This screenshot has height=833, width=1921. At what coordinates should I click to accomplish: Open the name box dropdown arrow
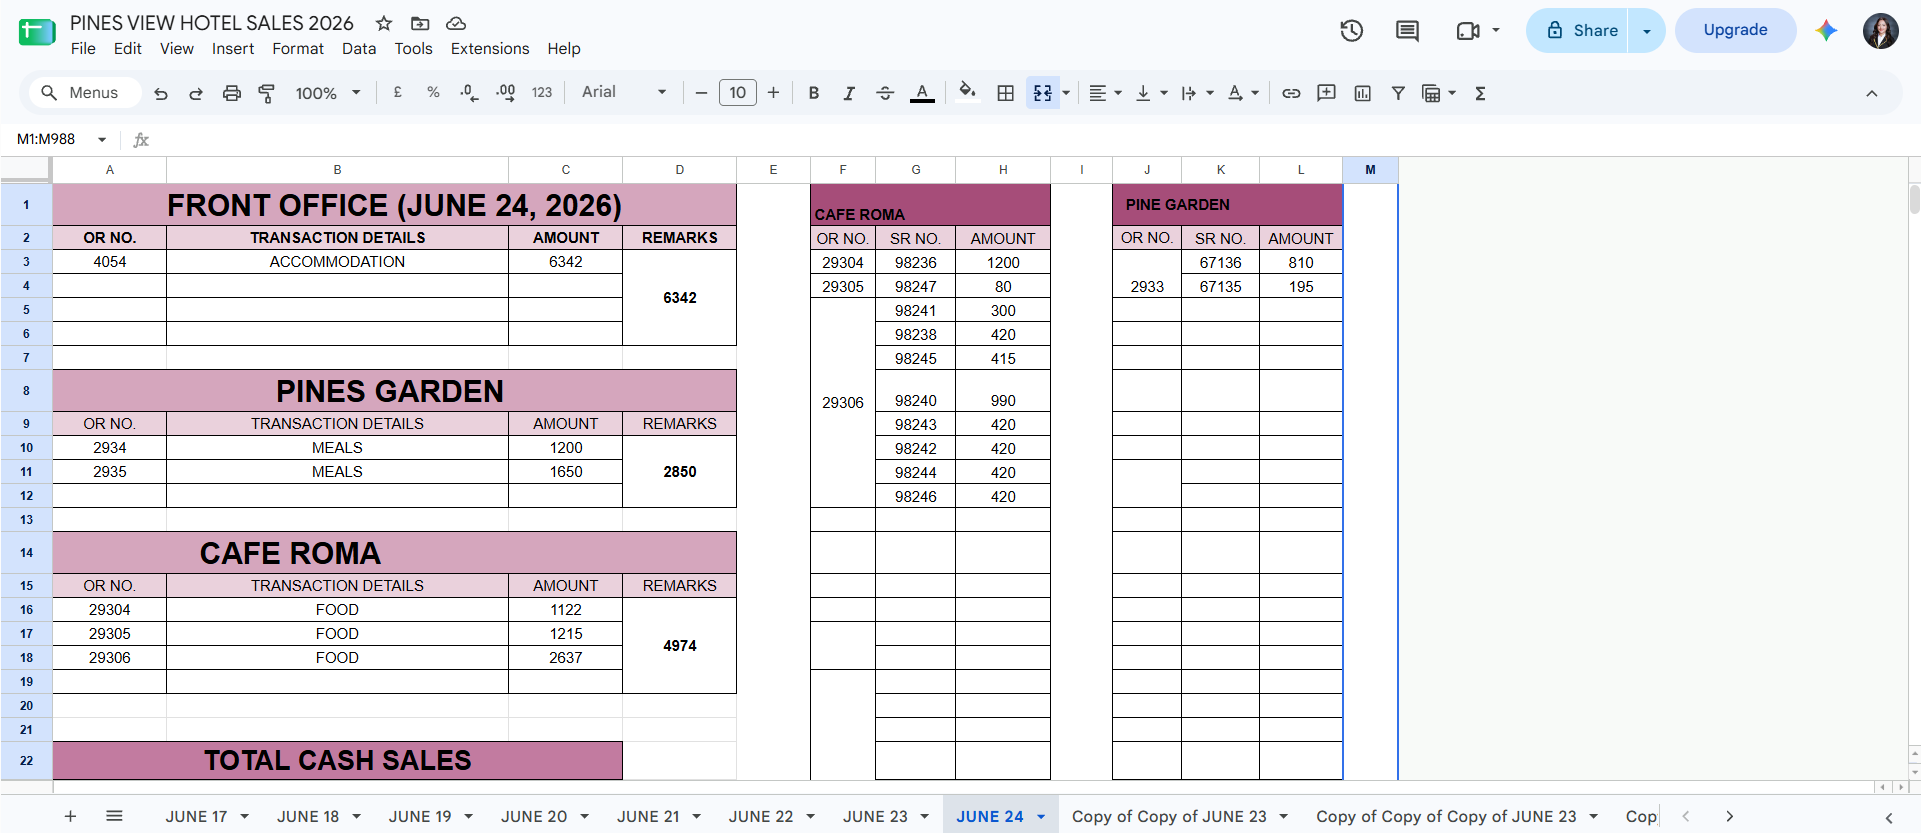click(x=102, y=140)
